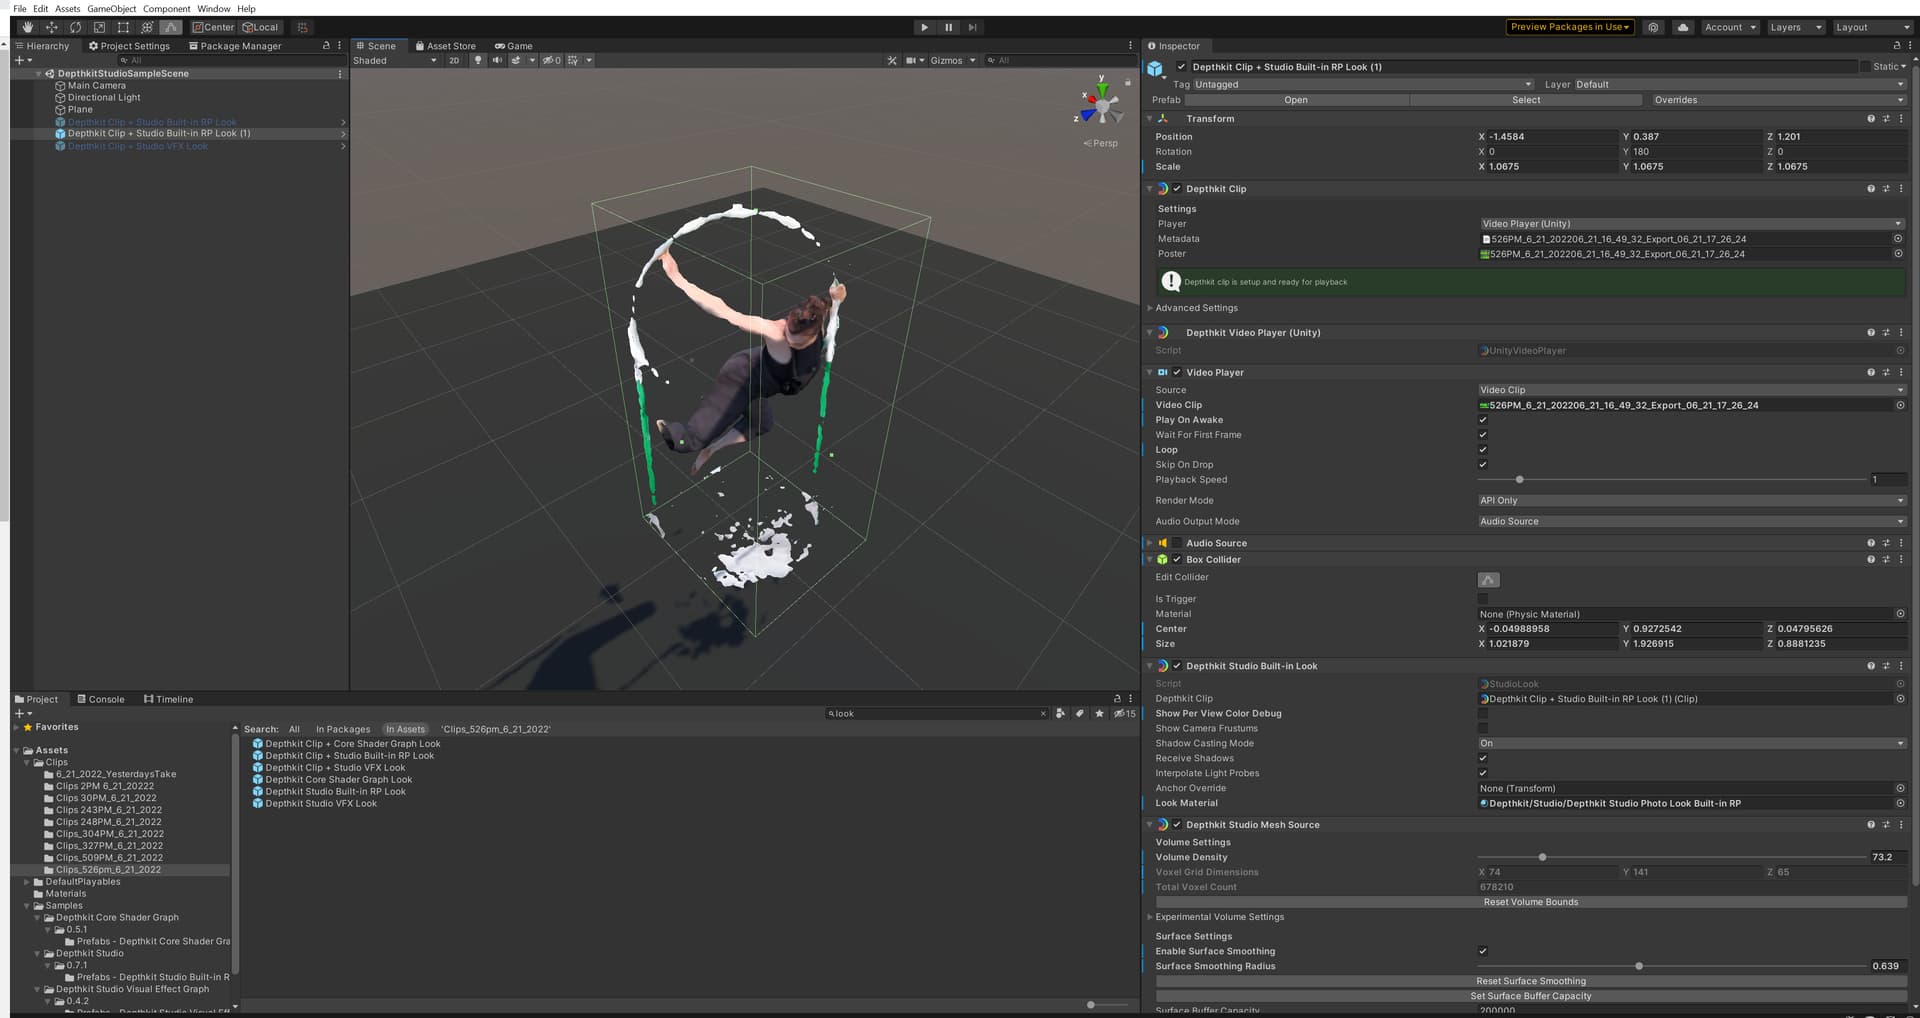Select Clips_509PM_6_21_2022 folder in Project tree
Image resolution: width=1920 pixels, height=1018 pixels.
tap(109, 858)
